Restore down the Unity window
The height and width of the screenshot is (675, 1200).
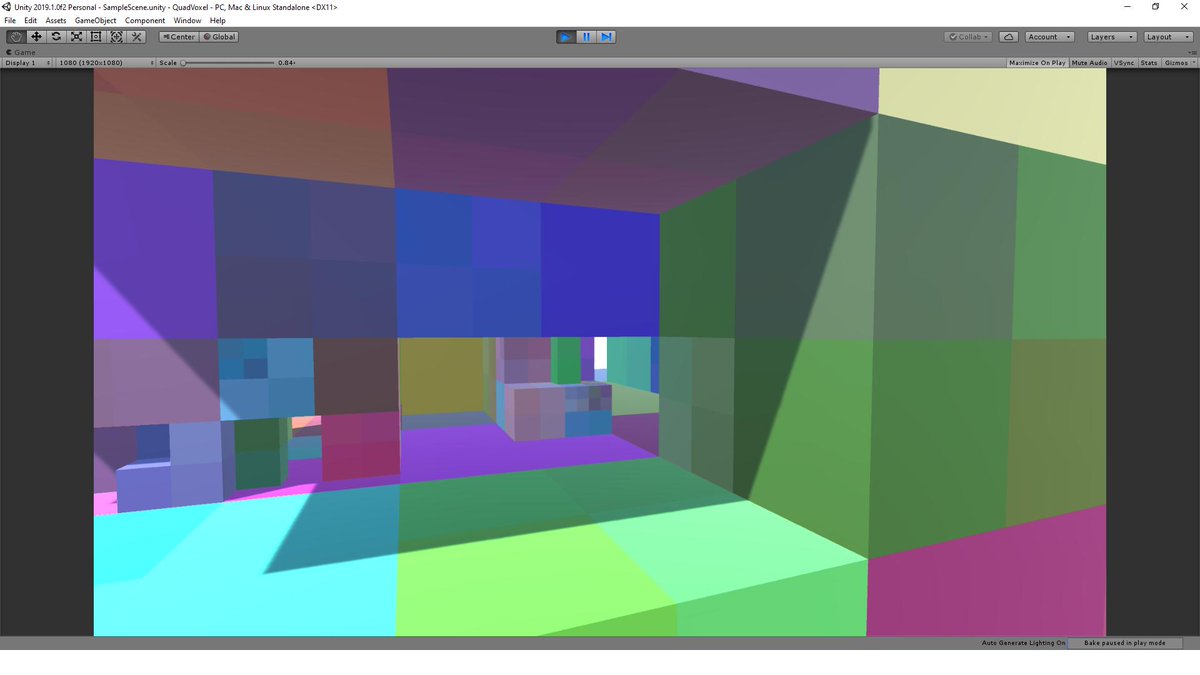(x=1156, y=7)
